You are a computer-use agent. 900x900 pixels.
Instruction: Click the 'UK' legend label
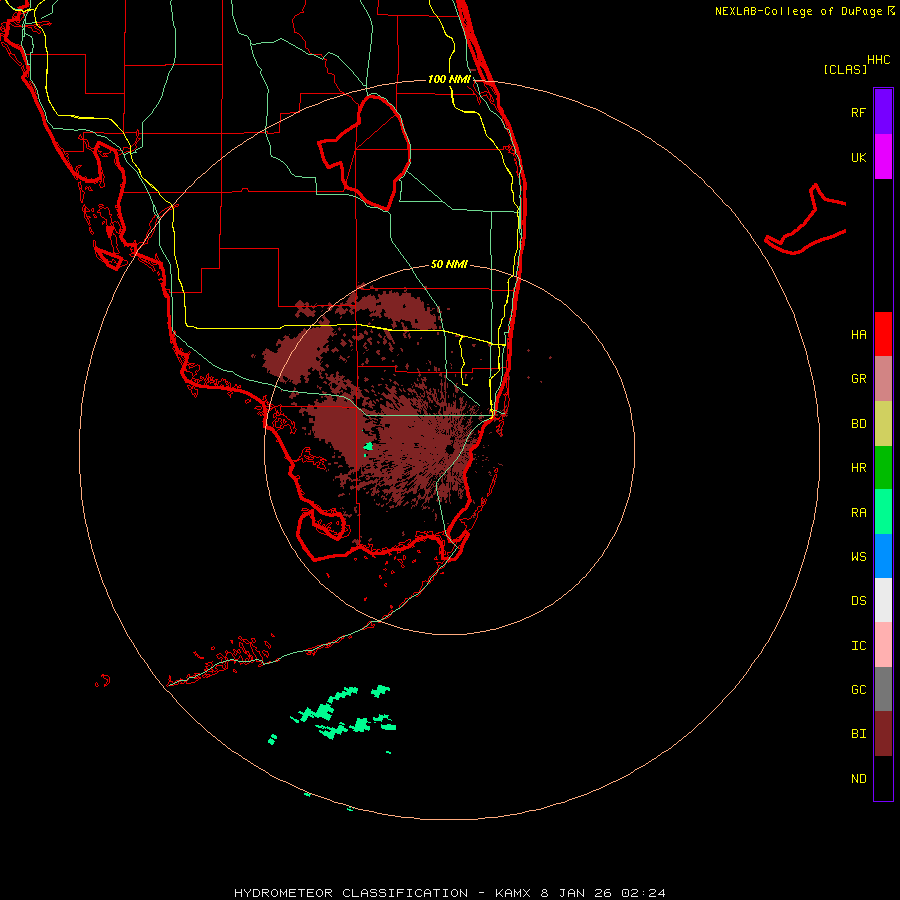pos(858,158)
